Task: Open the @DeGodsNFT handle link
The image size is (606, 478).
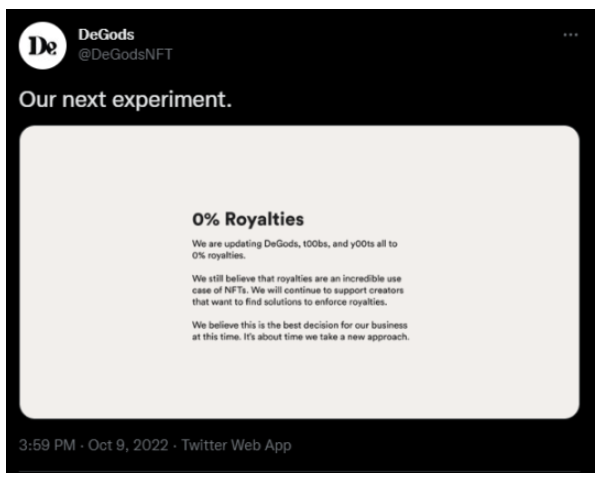Action: [125, 54]
